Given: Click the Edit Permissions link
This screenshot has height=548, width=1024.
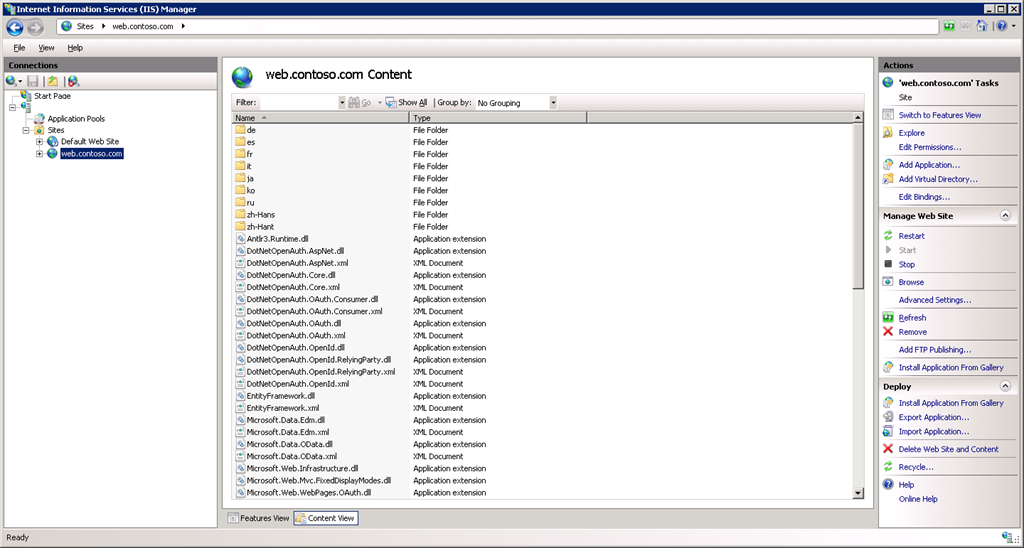Looking at the screenshot, I should point(930,147).
